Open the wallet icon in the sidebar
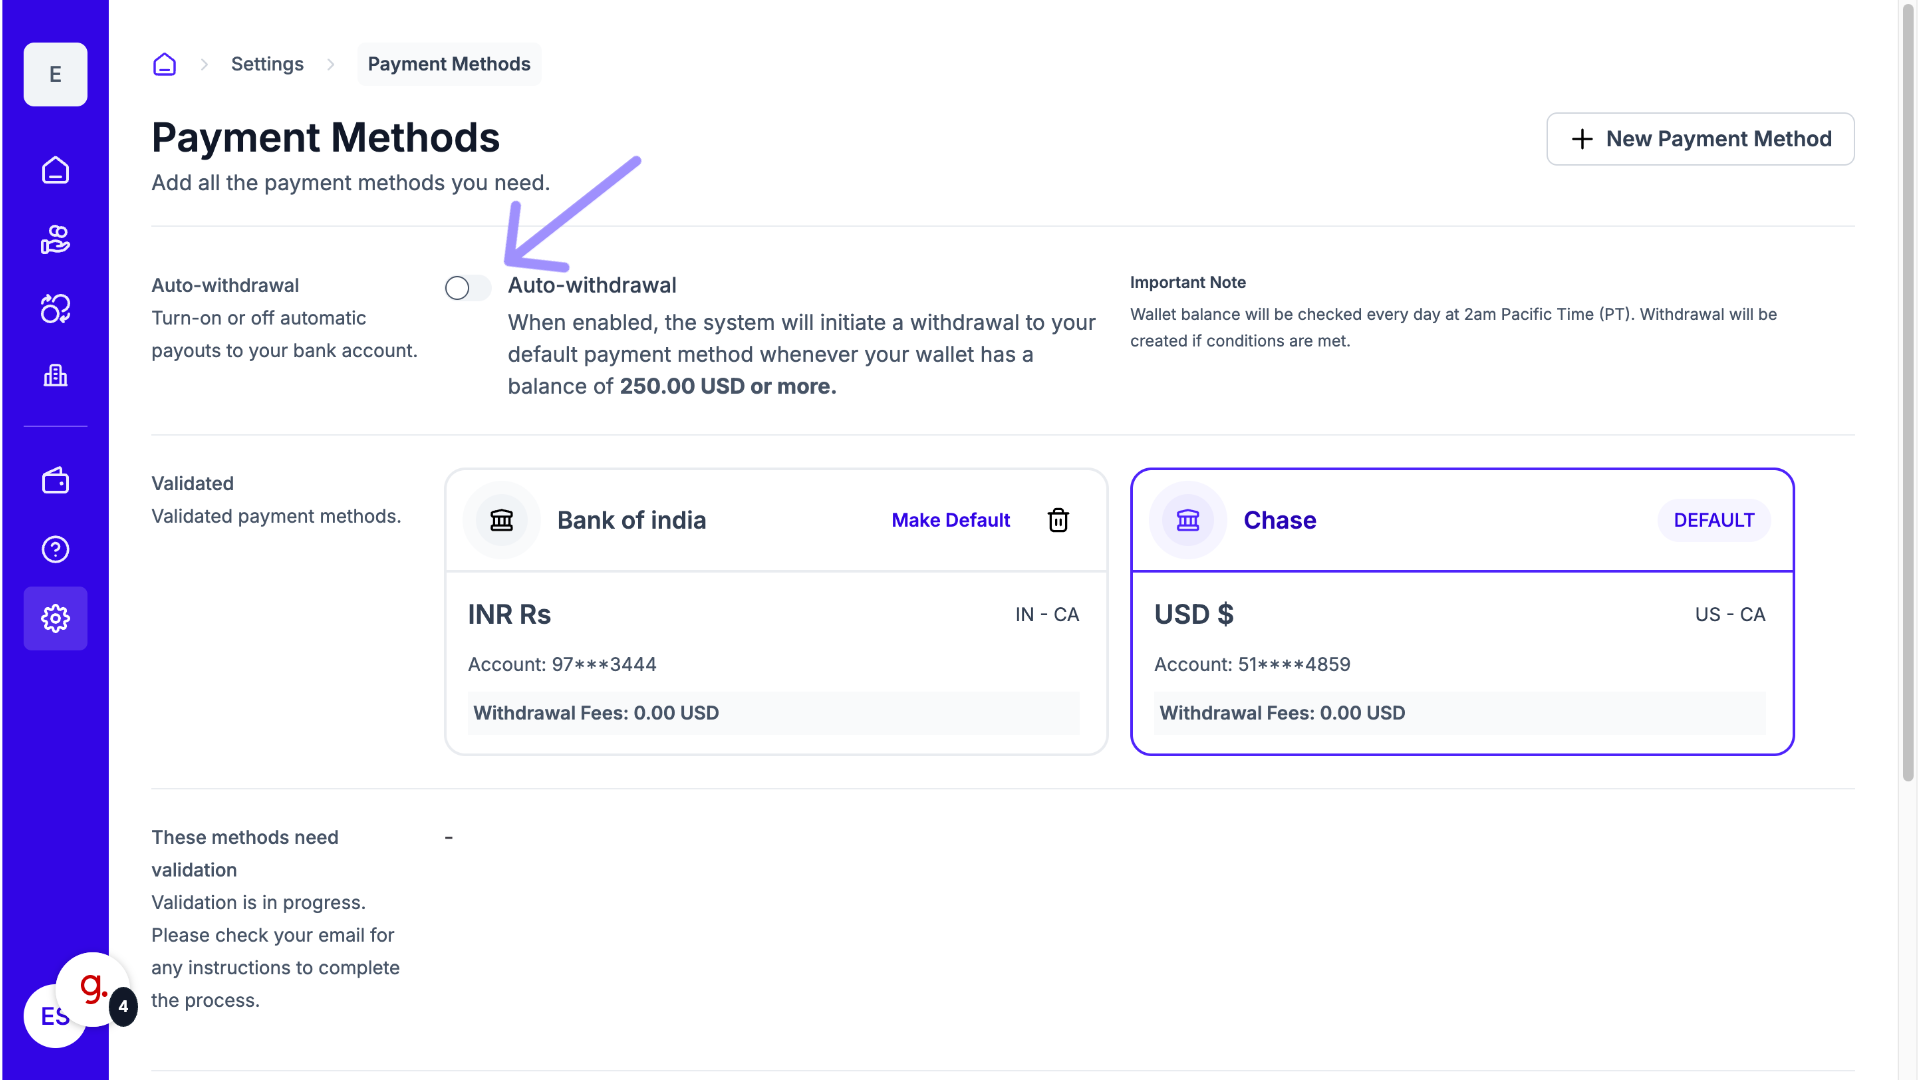 [55, 481]
